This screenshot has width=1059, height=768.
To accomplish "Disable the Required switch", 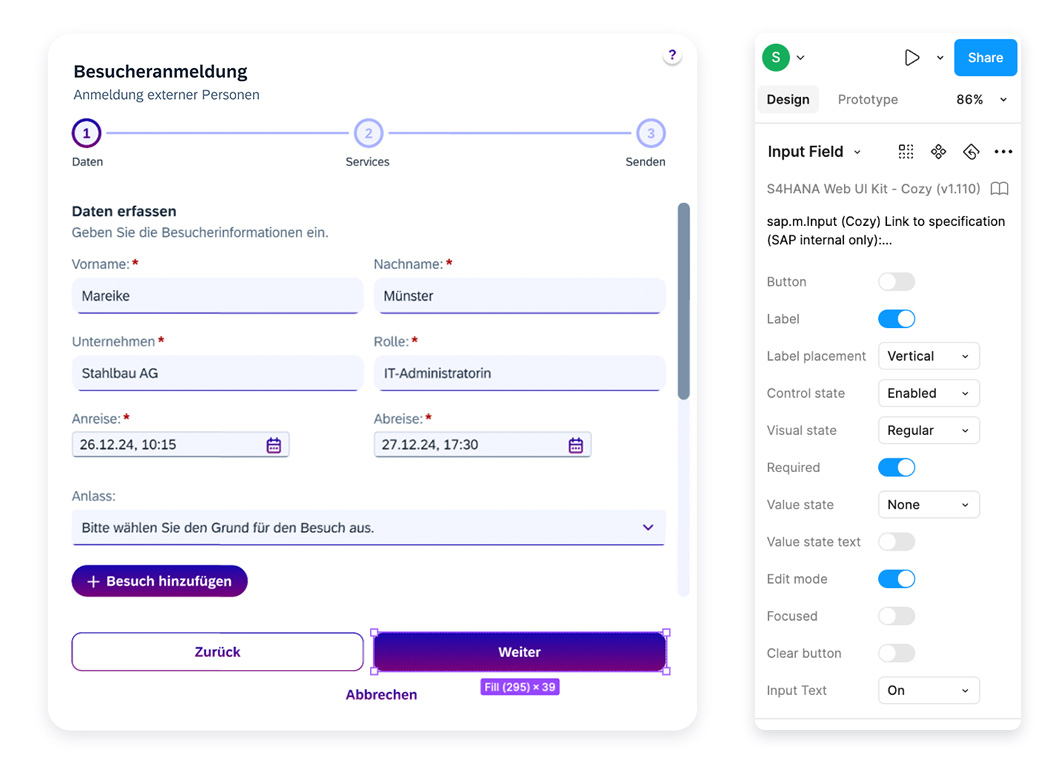I will (896, 467).
